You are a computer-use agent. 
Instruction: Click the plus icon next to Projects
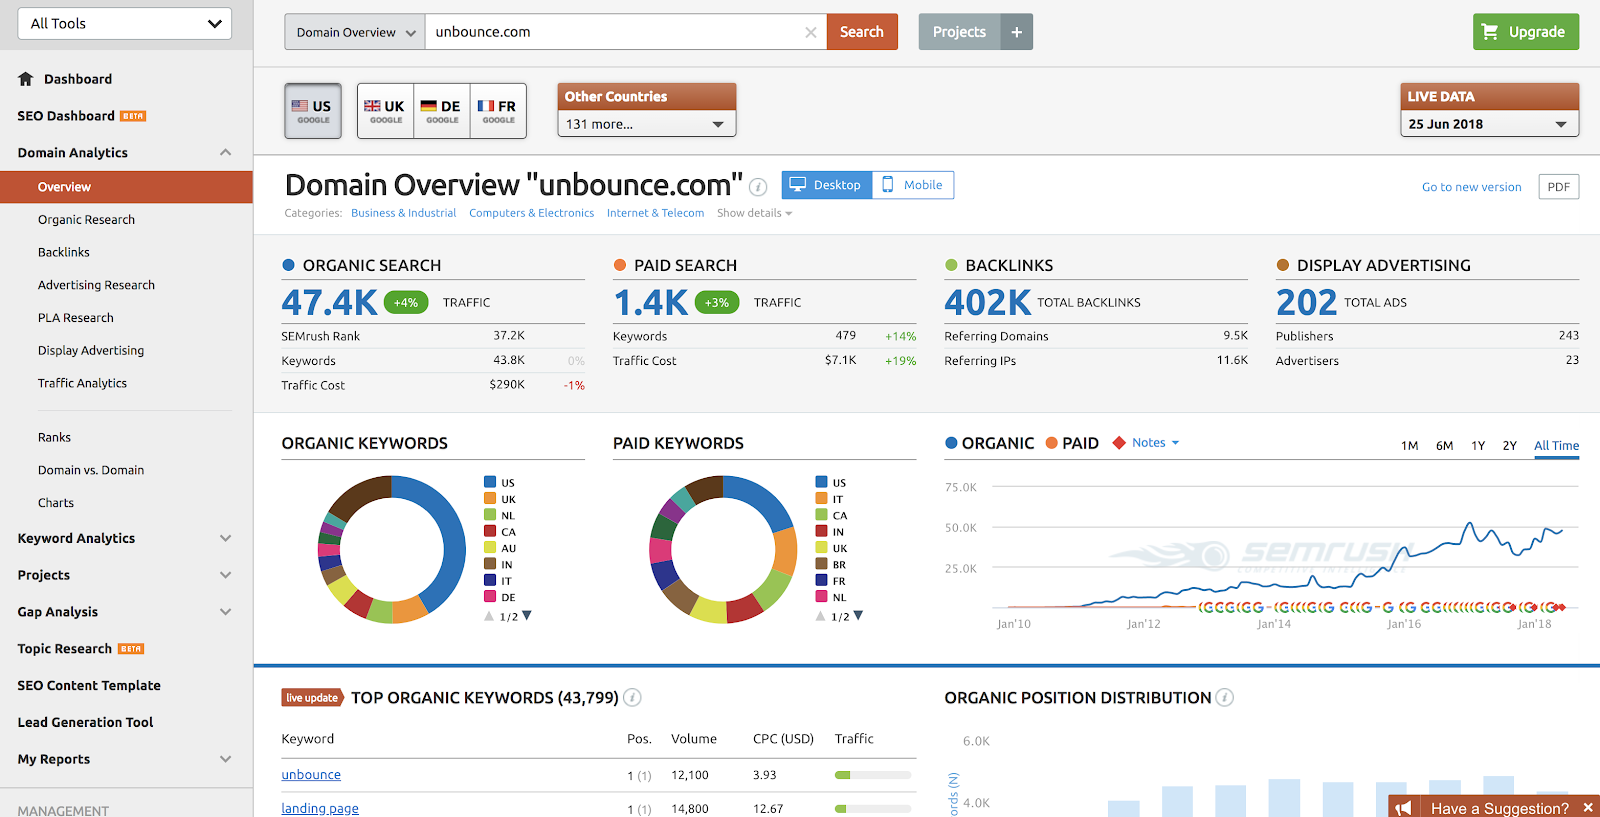coord(1016,32)
